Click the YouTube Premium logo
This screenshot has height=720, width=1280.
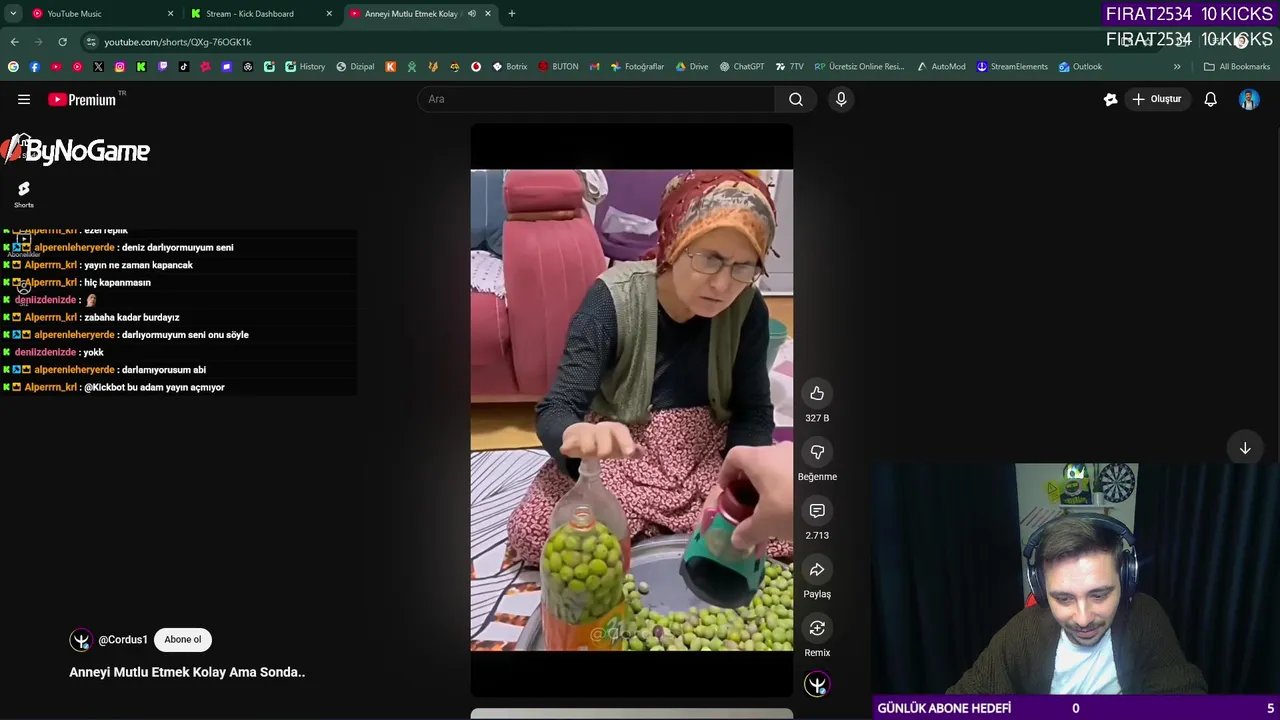[x=82, y=99]
